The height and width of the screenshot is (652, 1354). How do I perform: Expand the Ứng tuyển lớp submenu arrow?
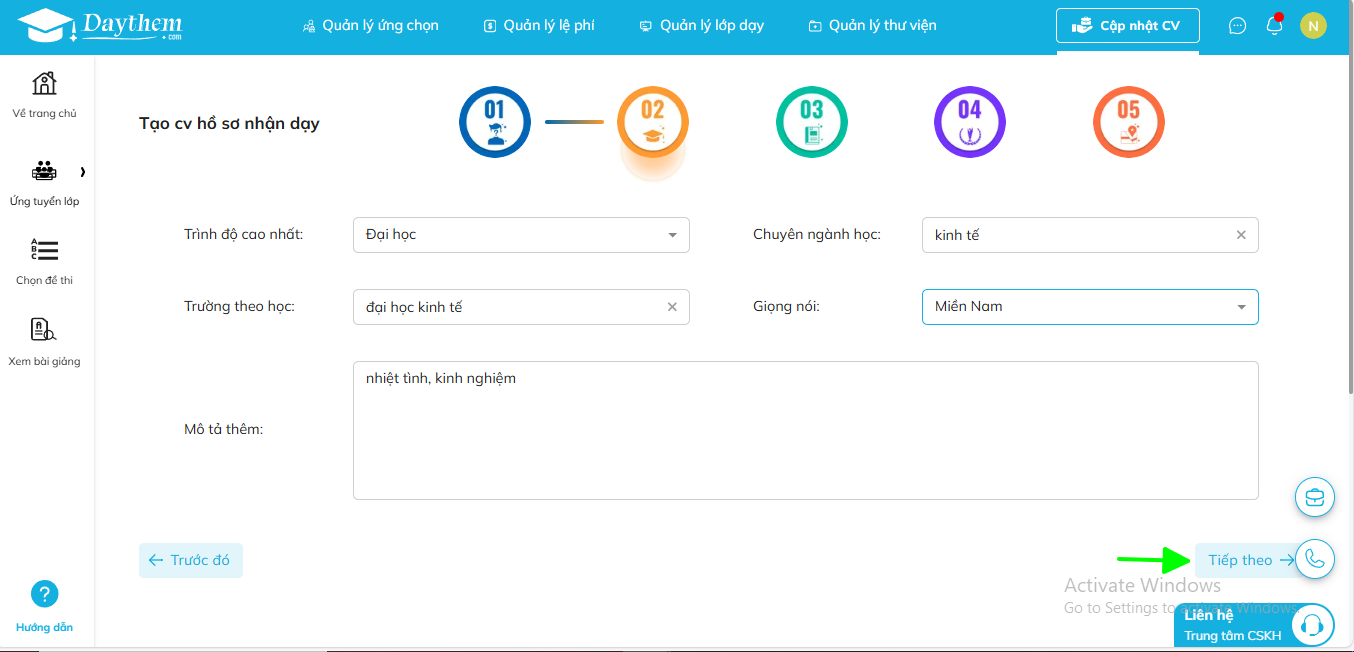(x=82, y=172)
